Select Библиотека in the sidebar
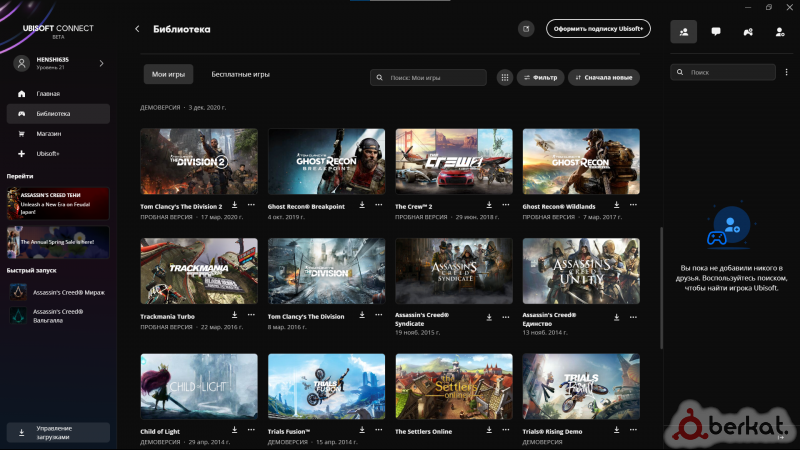This screenshot has width=800, height=450. tap(58, 114)
